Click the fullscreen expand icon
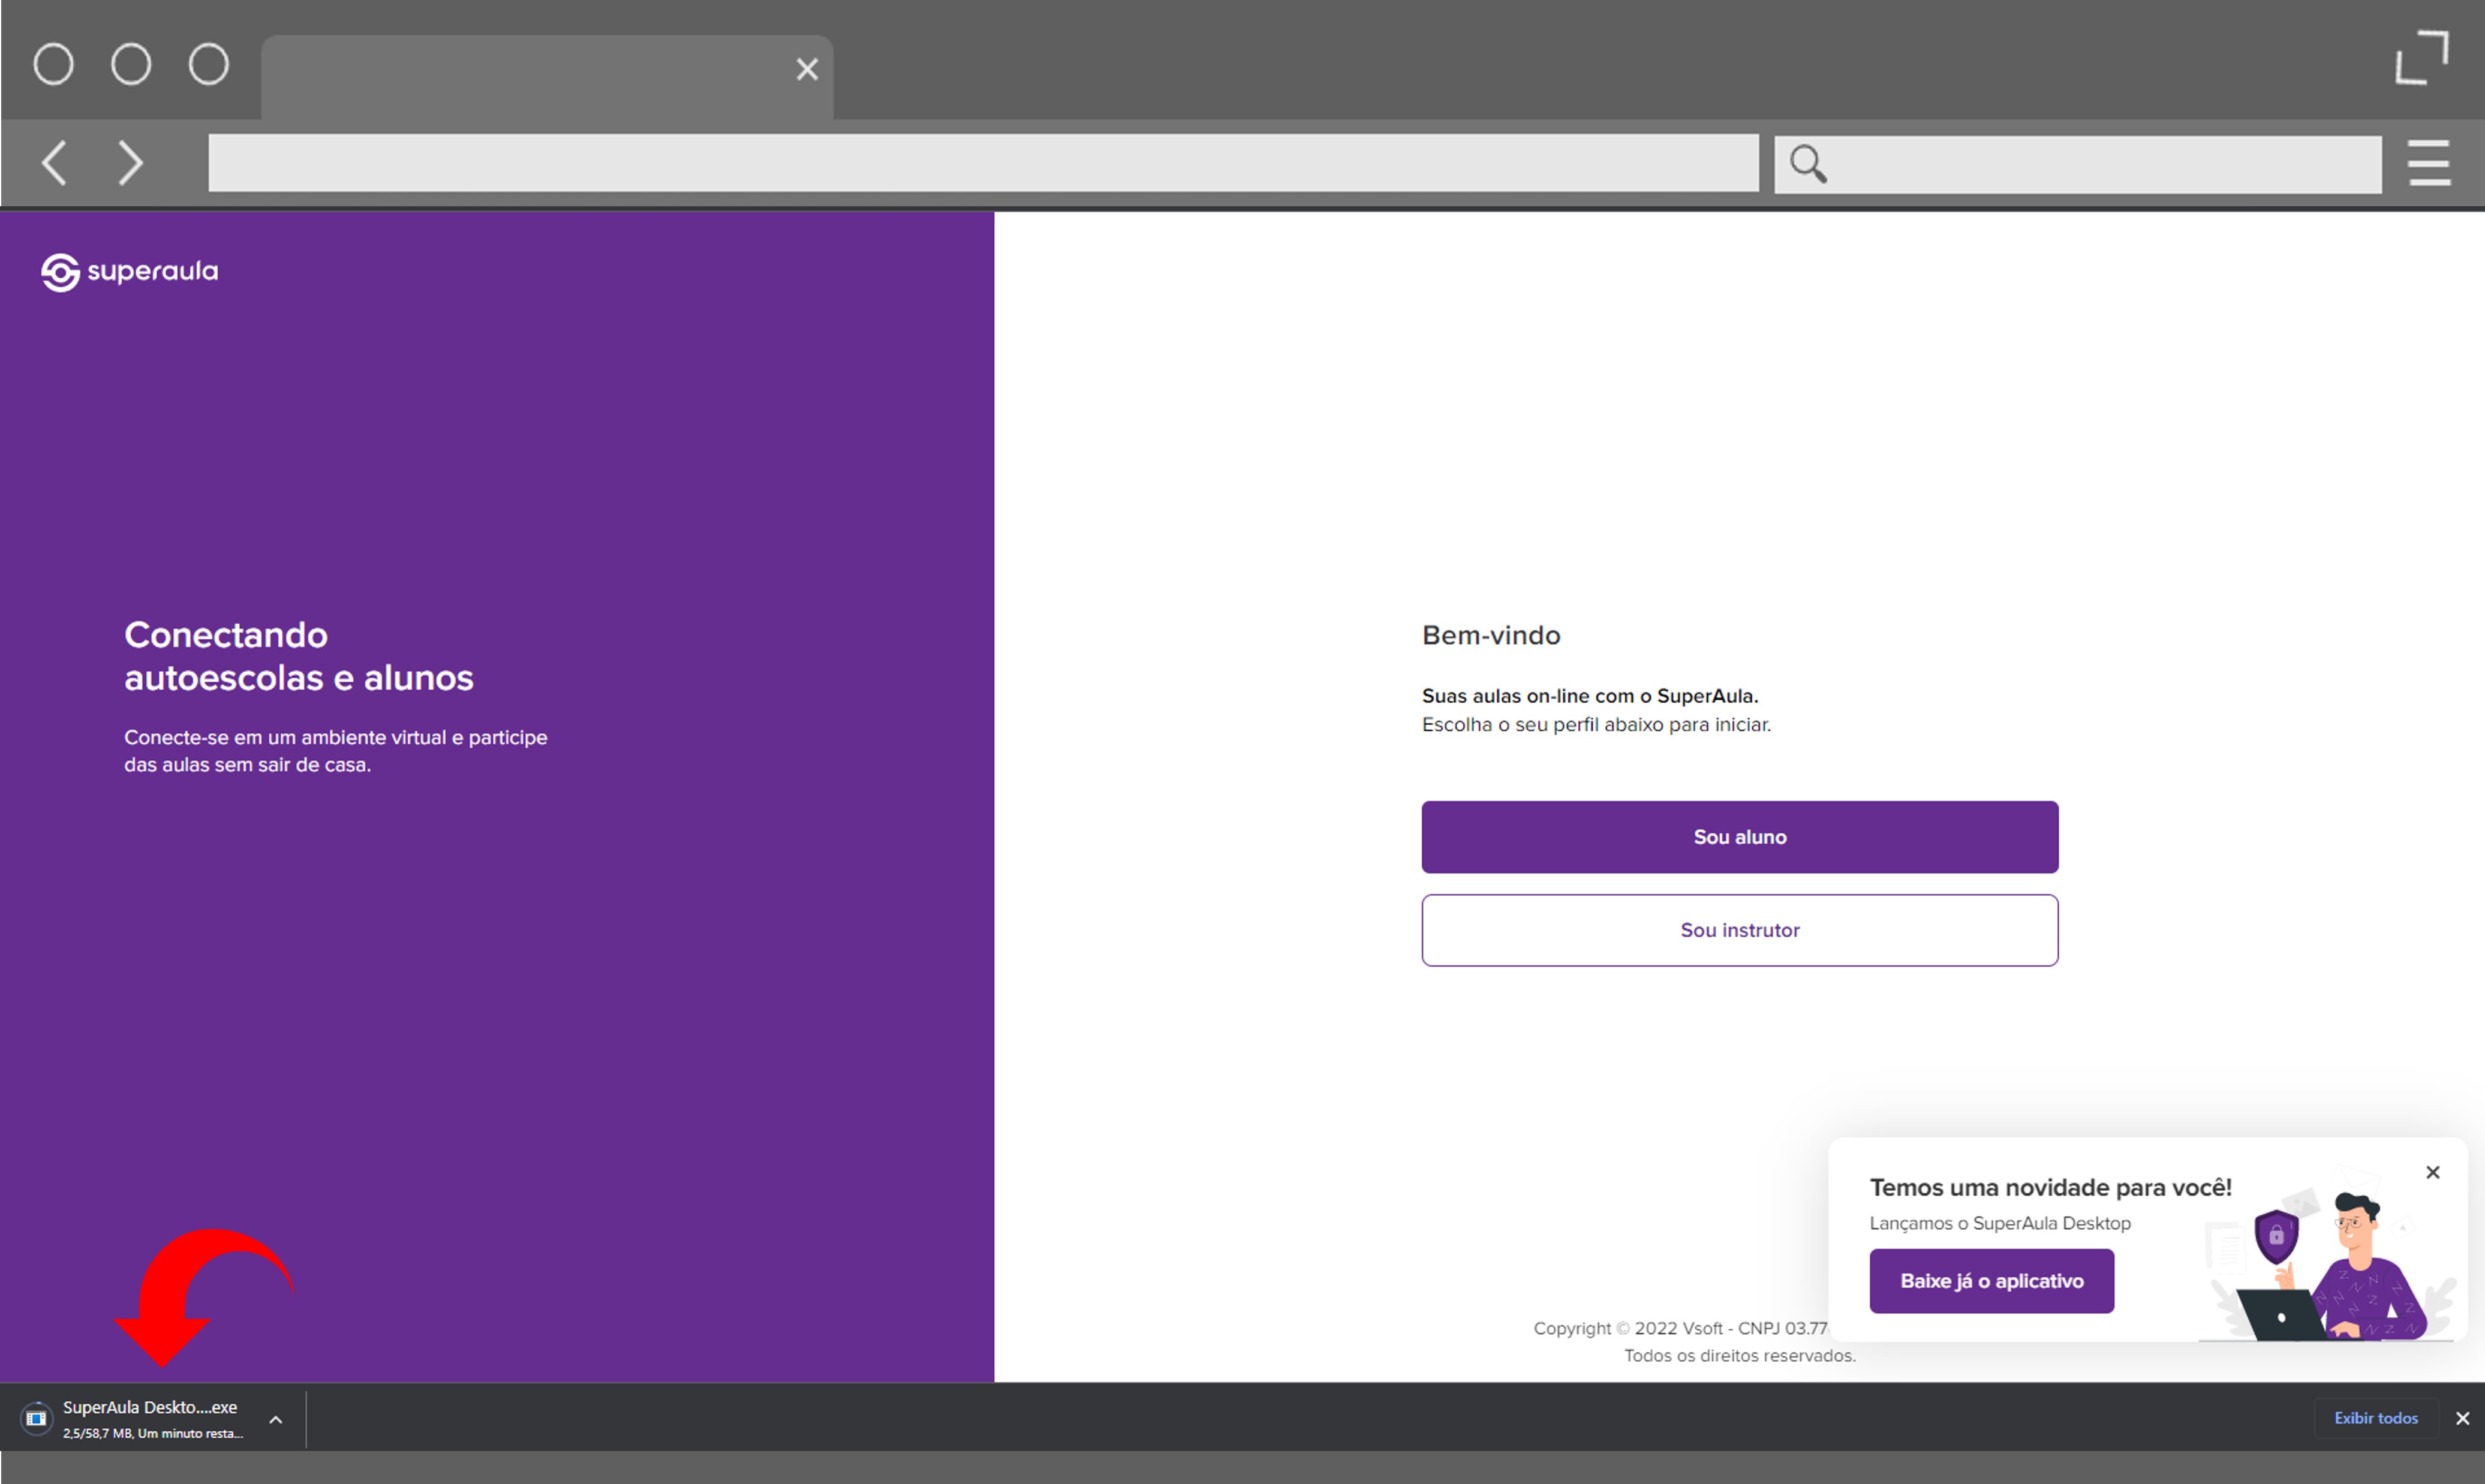This screenshot has width=2485, height=1484. tap(2421, 58)
